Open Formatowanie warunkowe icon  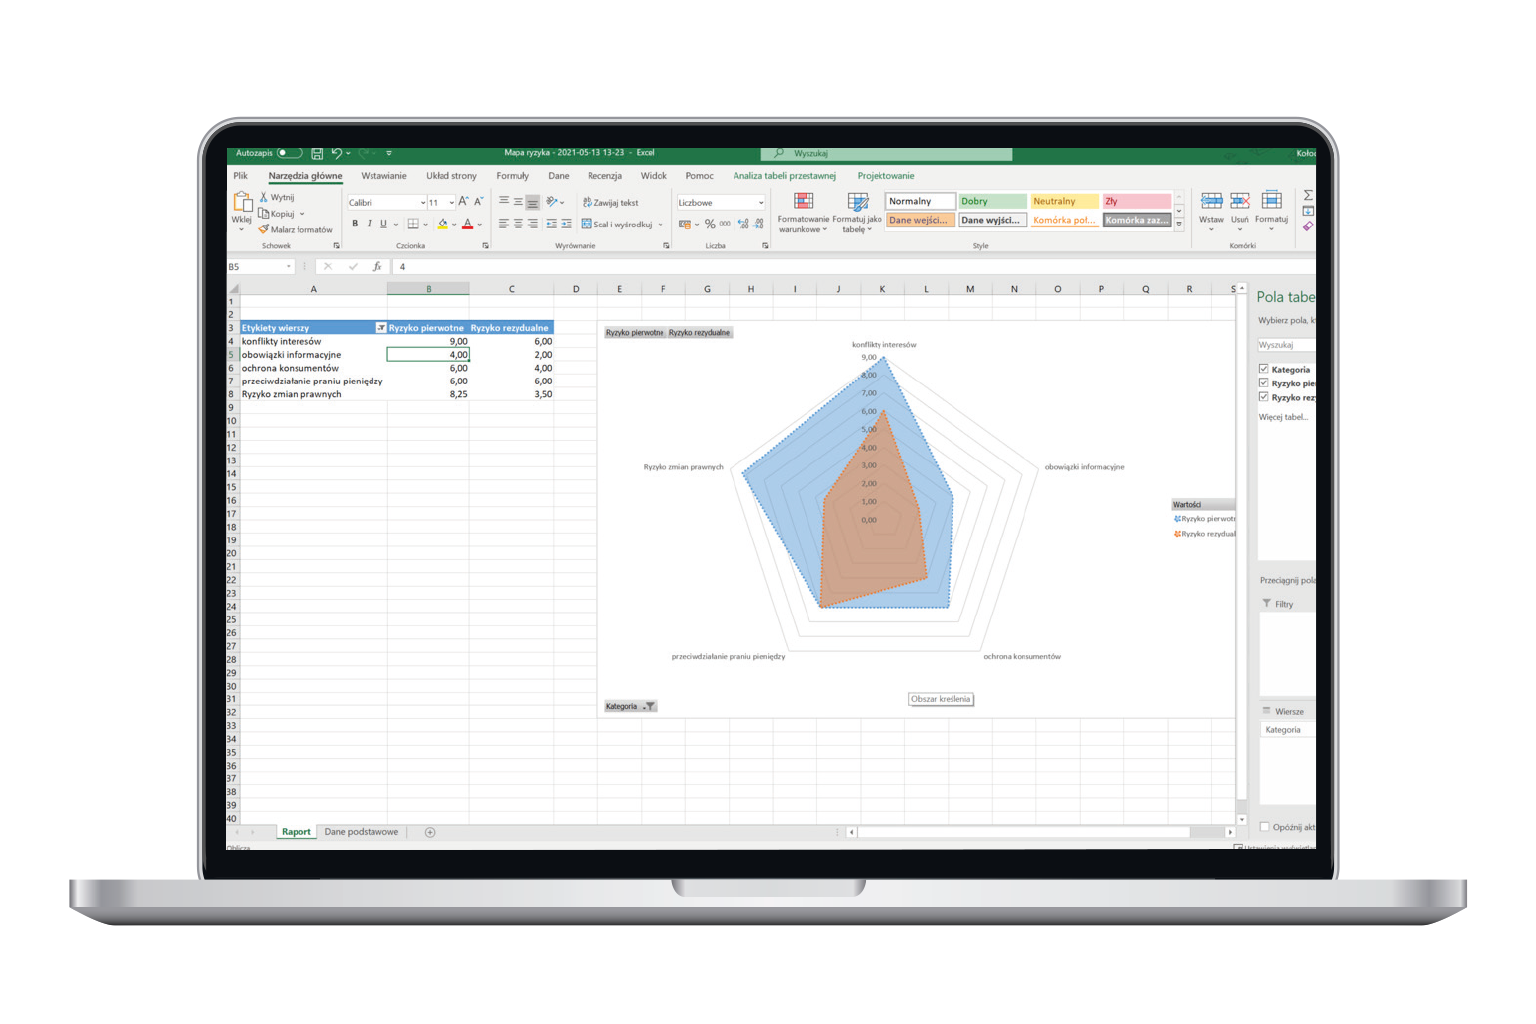coord(803,202)
